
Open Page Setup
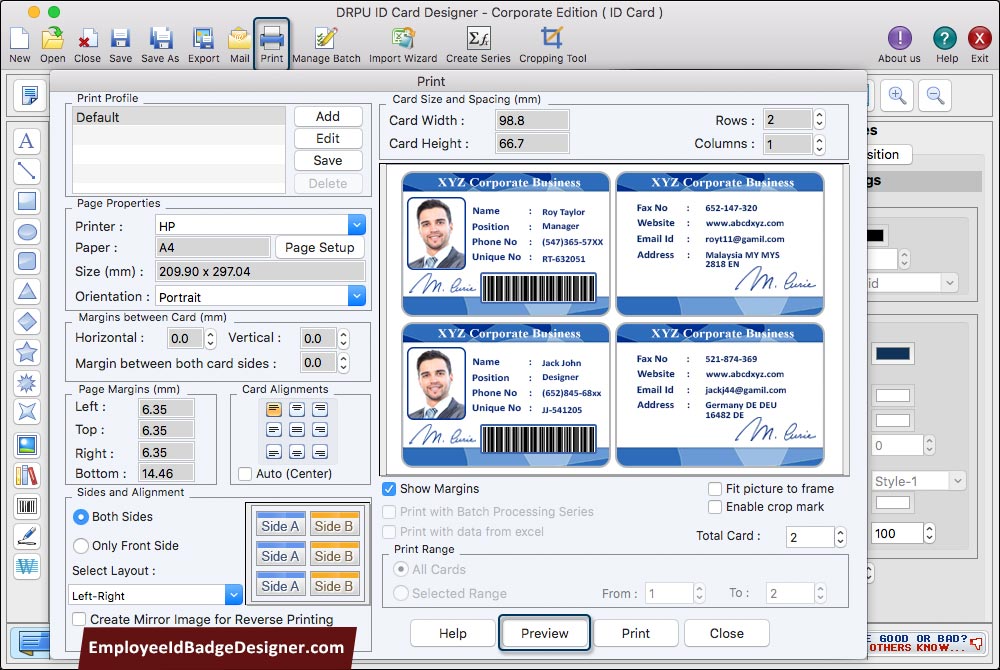(x=320, y=247)
